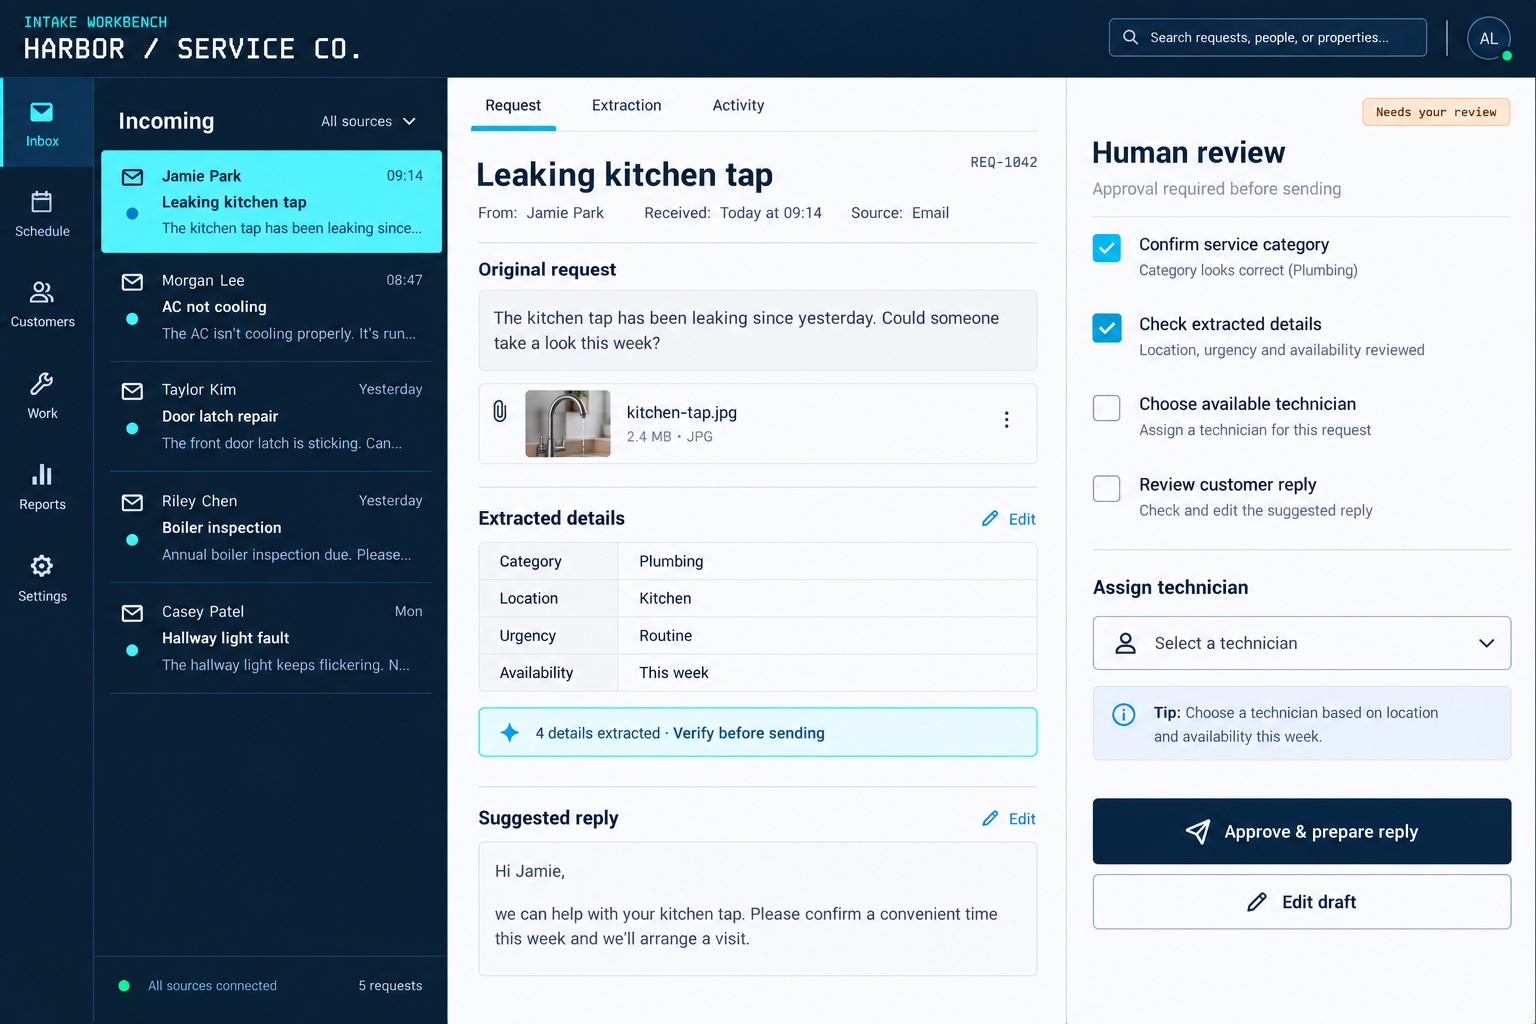Click the Edit draft button

[x=1301, y=902]
